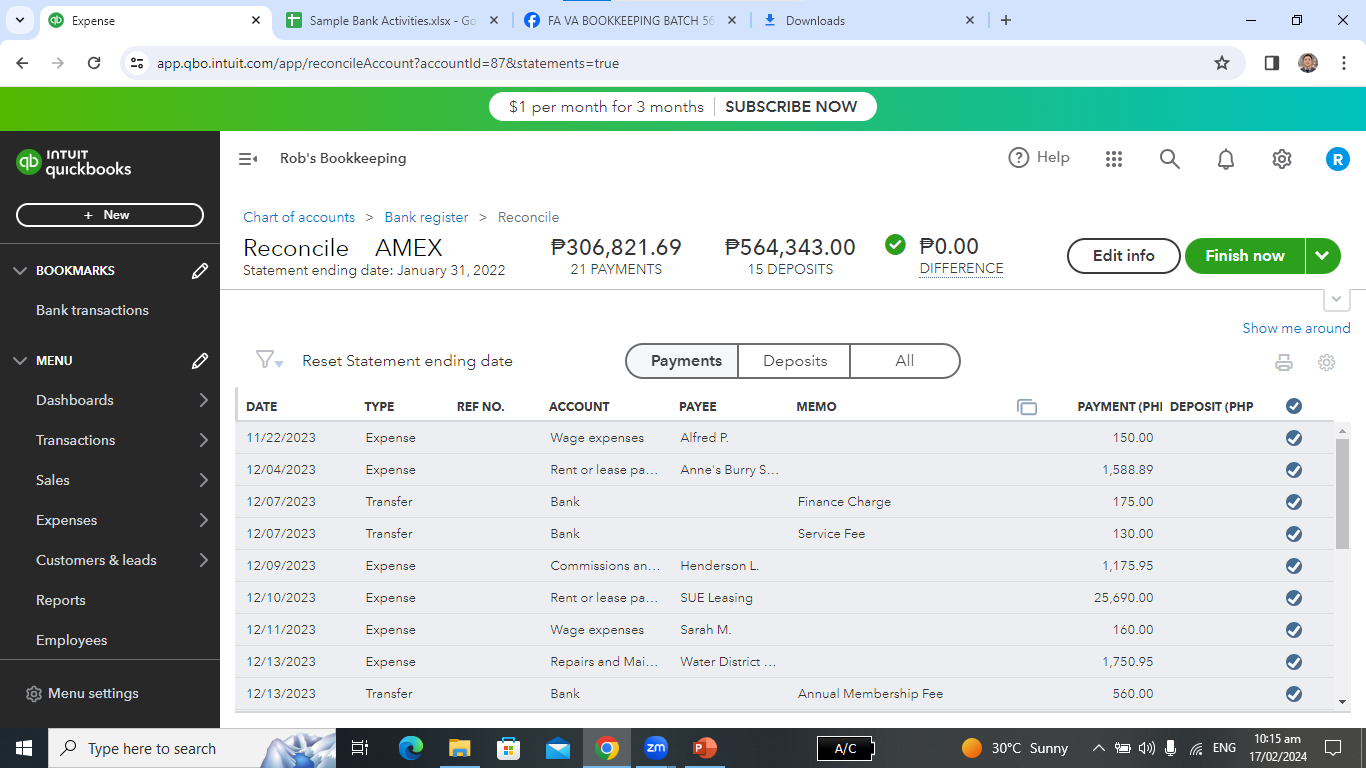Bookmark this page with star icon
Viewport: 1366px width, 768px height.
point(1222,63)
